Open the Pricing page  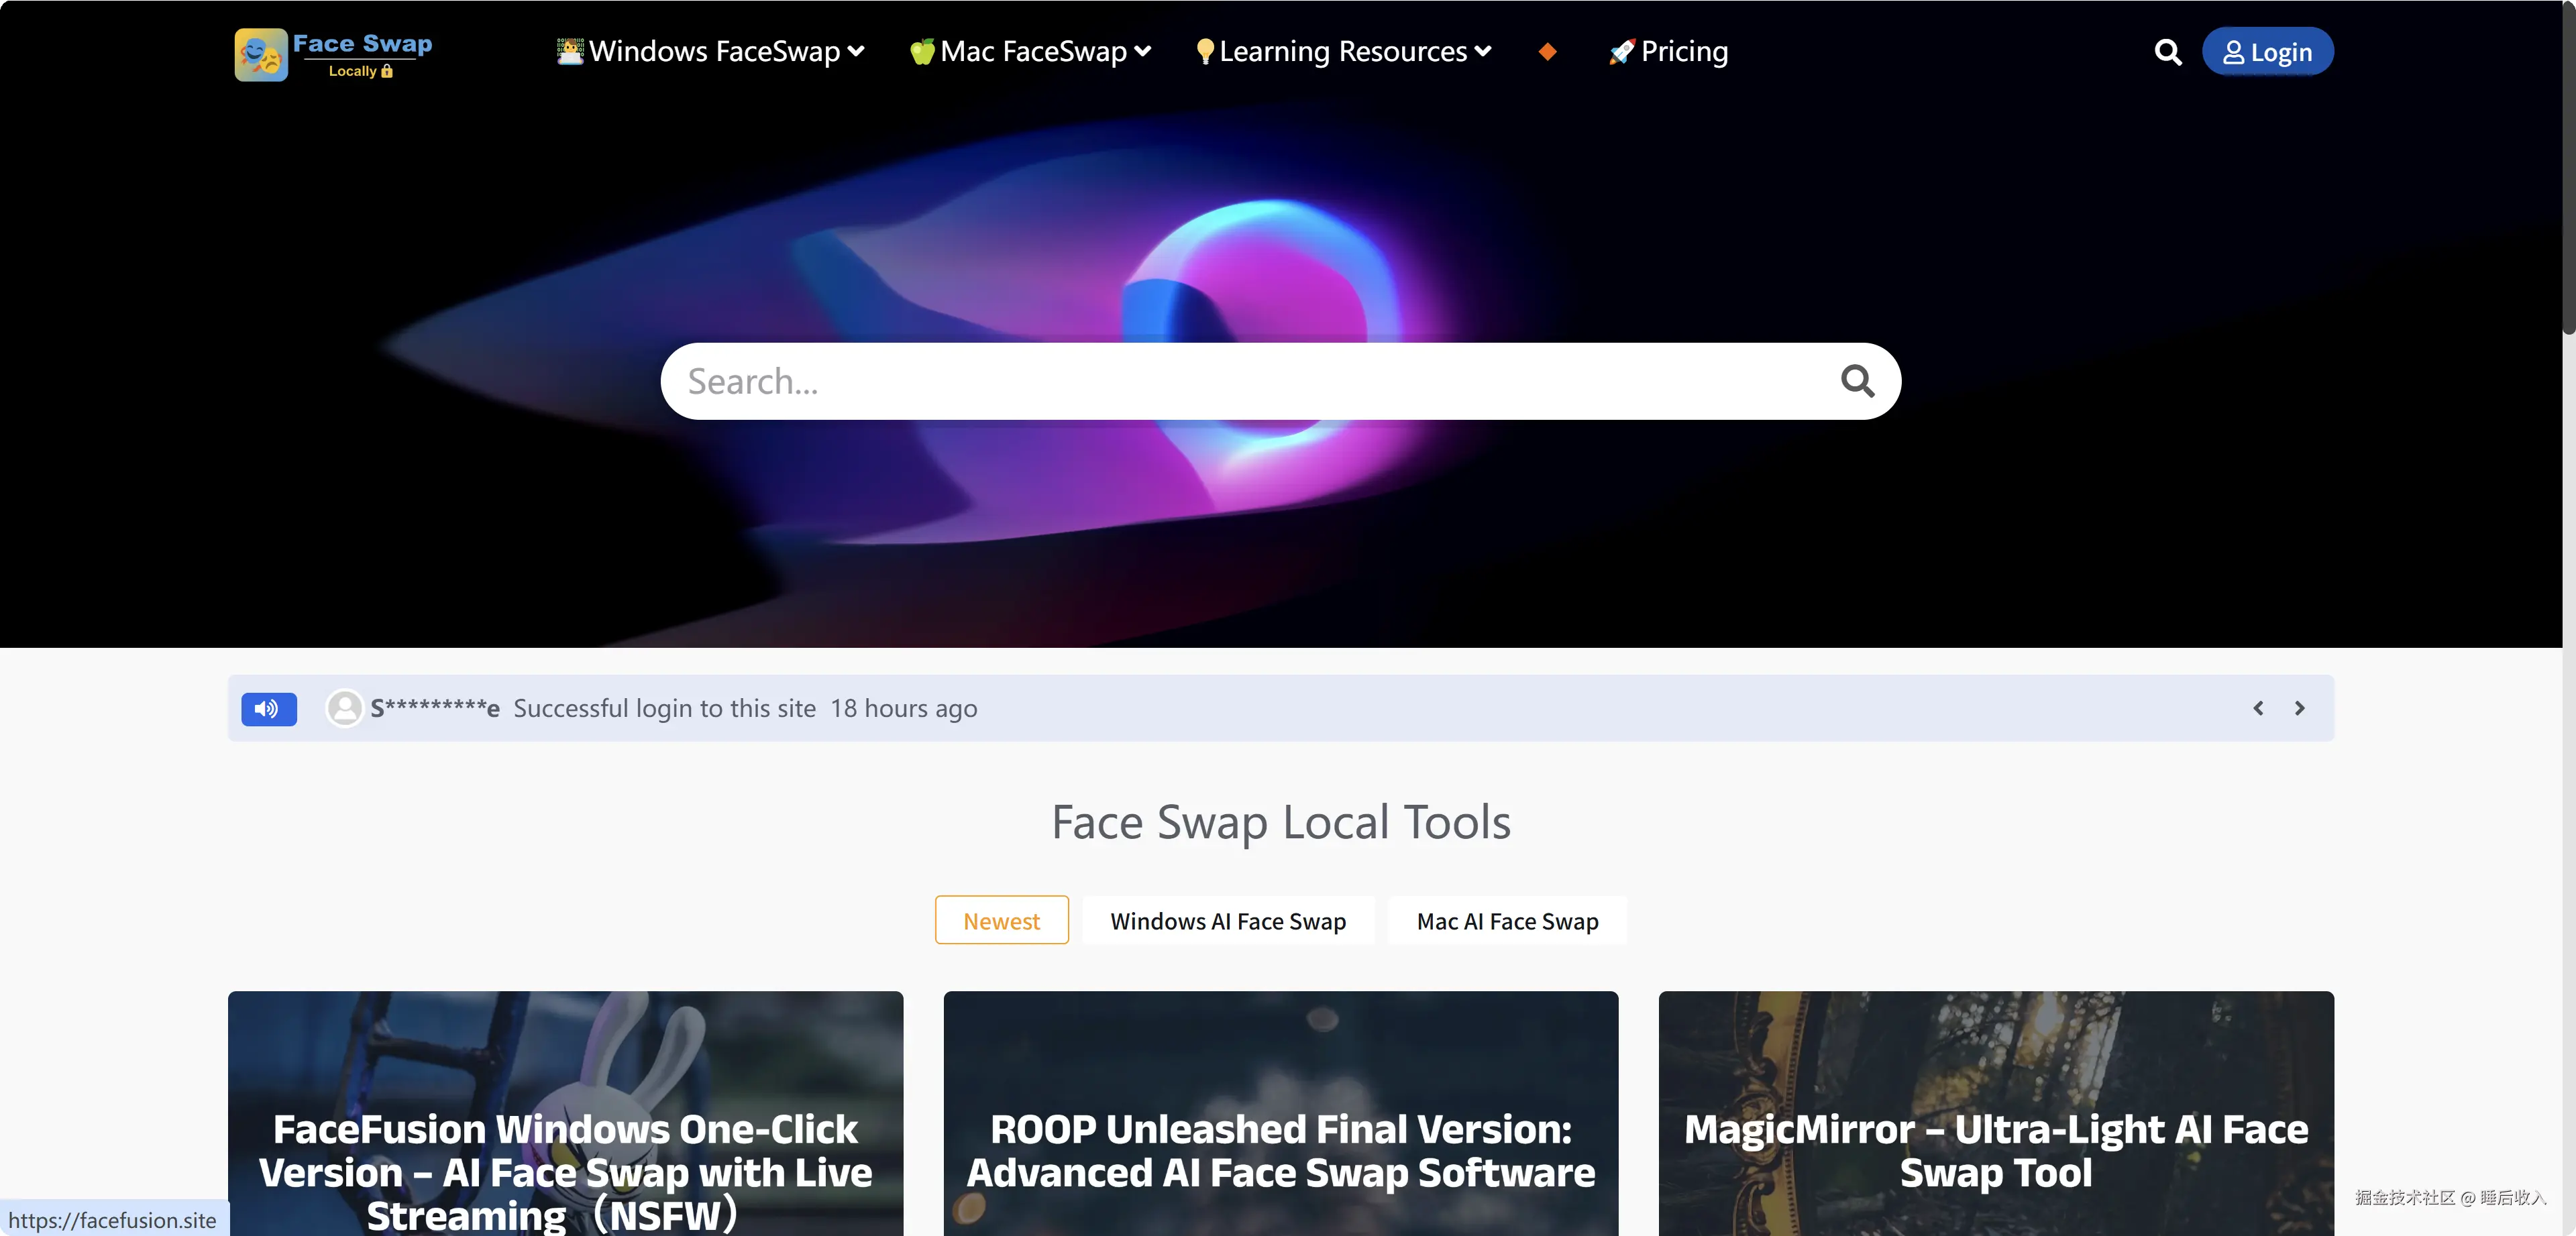[x=1668, y=52]
